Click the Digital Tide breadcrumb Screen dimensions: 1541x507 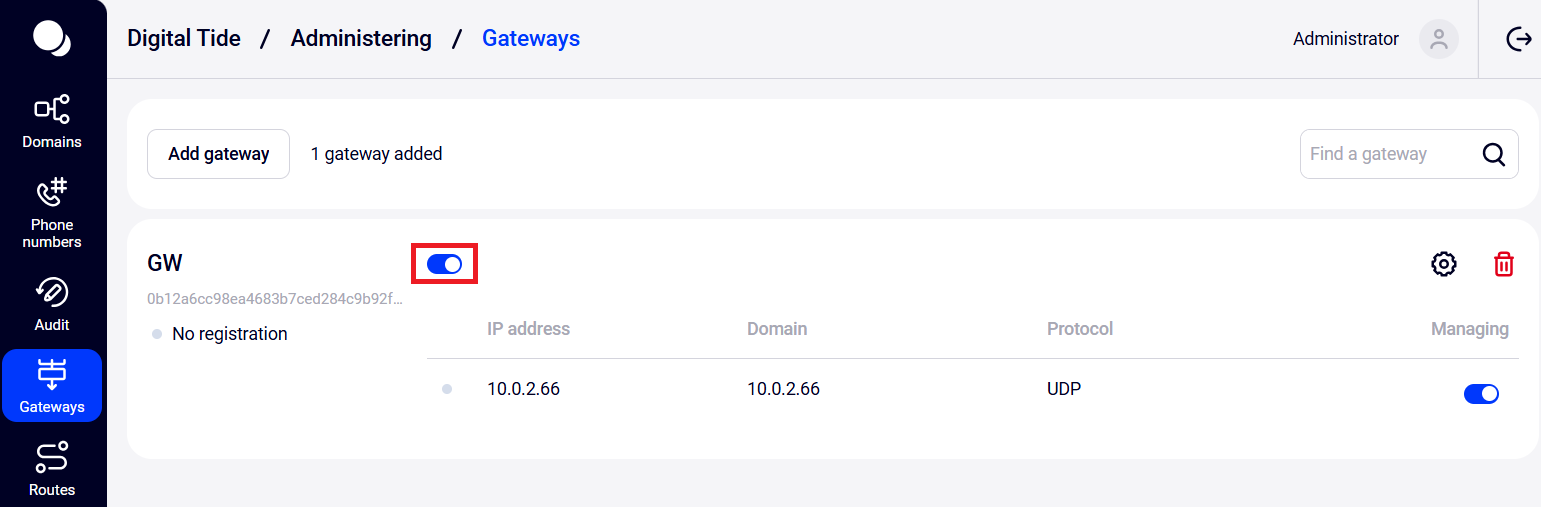(x=184, y=39)
